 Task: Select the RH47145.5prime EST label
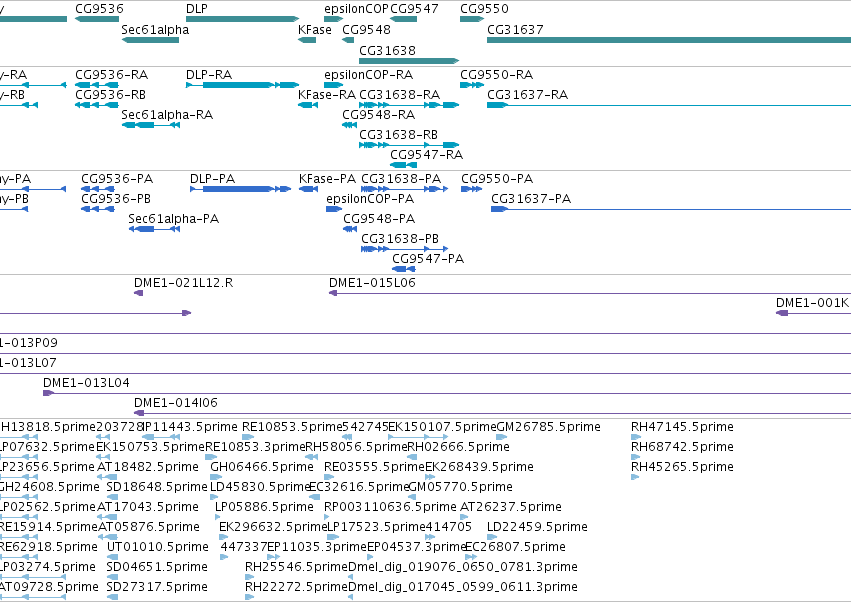pyautogui.click(x=682, y=427)
